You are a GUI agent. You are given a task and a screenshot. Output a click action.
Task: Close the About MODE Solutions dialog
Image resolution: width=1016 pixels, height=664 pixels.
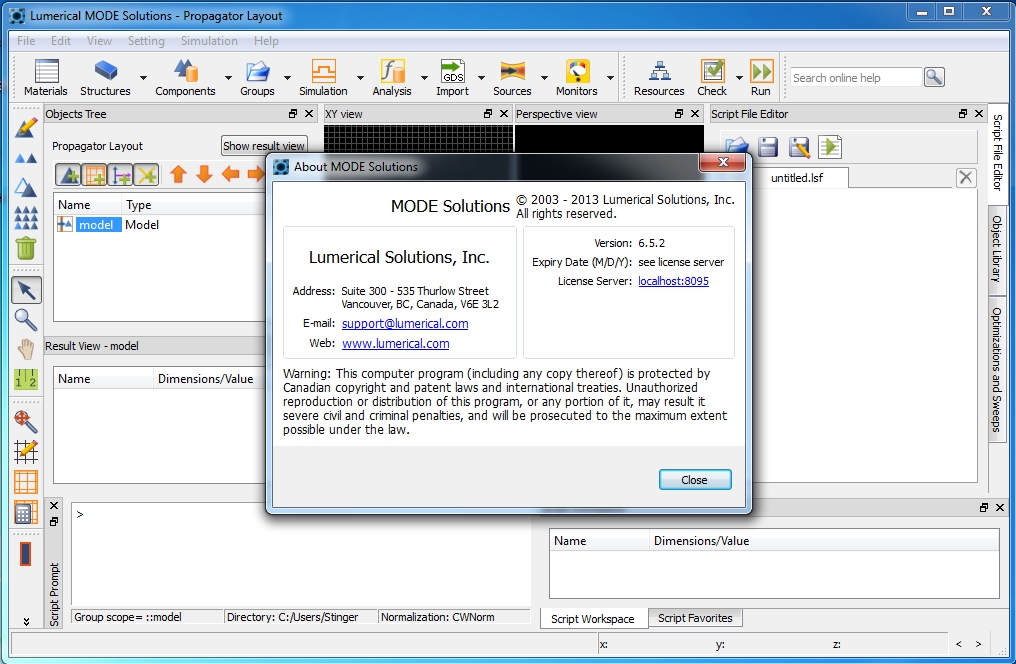(x=695, y=480)
